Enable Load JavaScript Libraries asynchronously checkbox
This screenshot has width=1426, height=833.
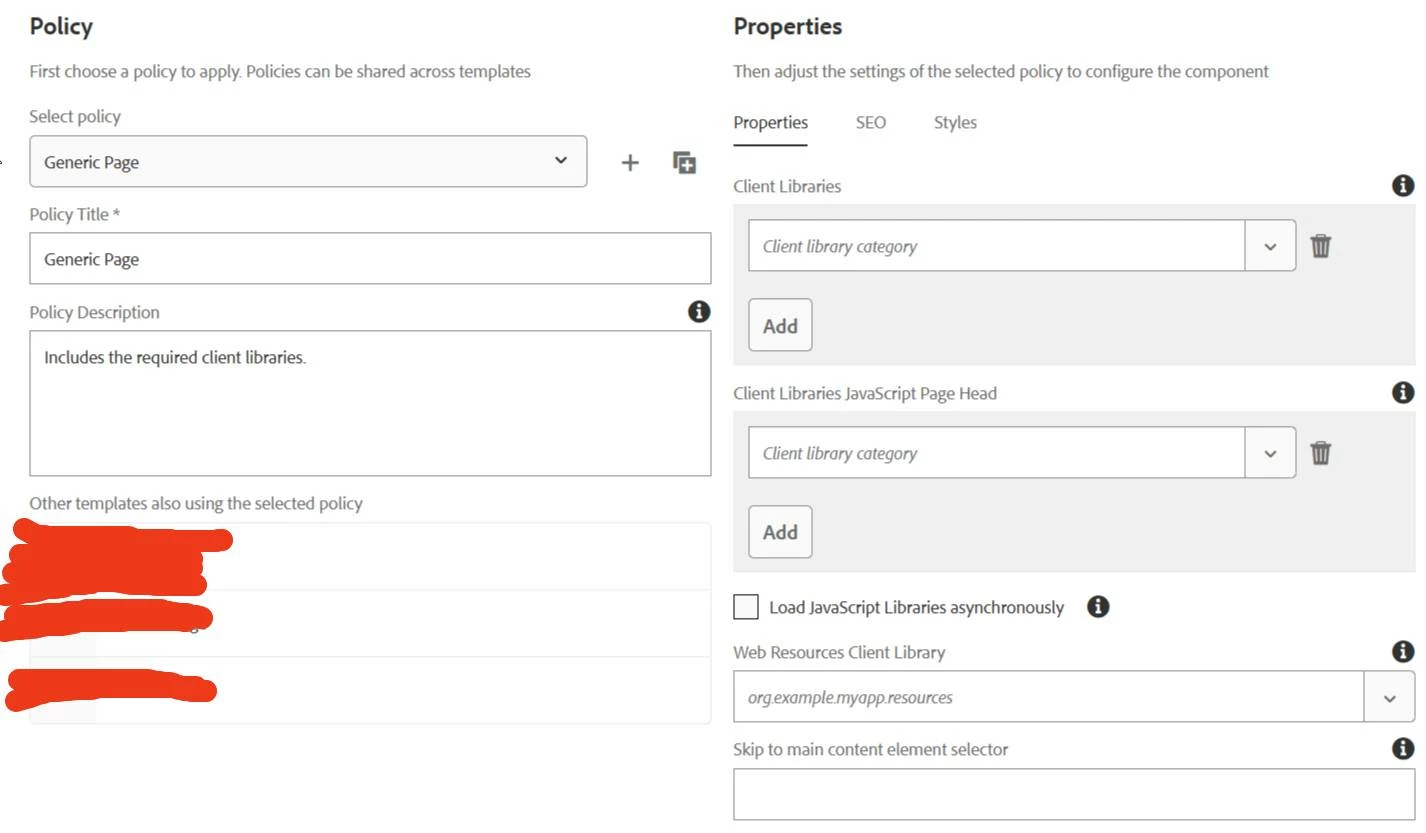tap(746, 607)
